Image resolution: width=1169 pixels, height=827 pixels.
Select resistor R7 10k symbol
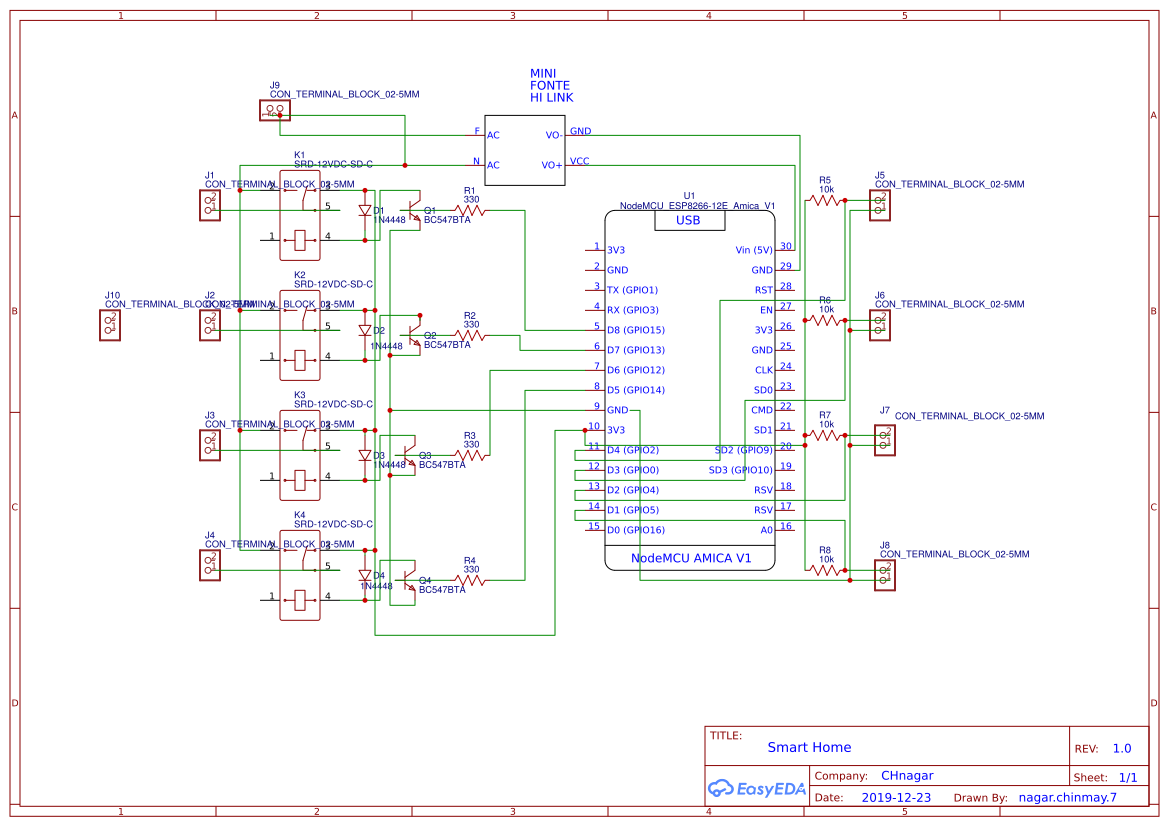coord(825,435)
